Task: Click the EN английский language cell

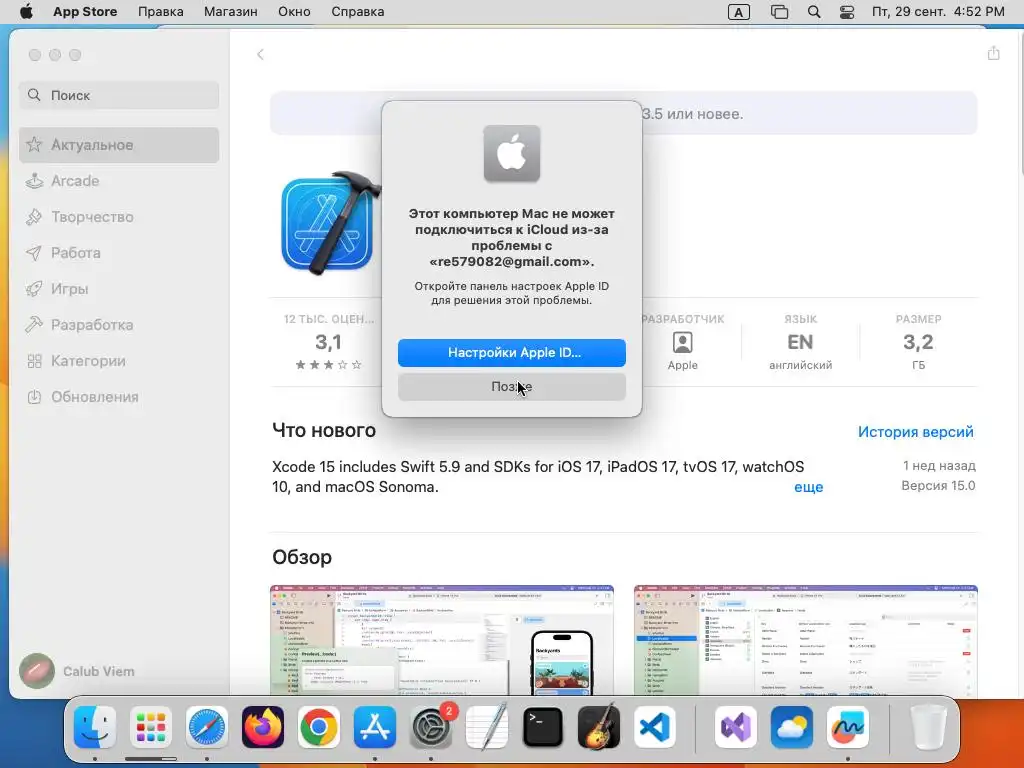Action: (801, 342)
